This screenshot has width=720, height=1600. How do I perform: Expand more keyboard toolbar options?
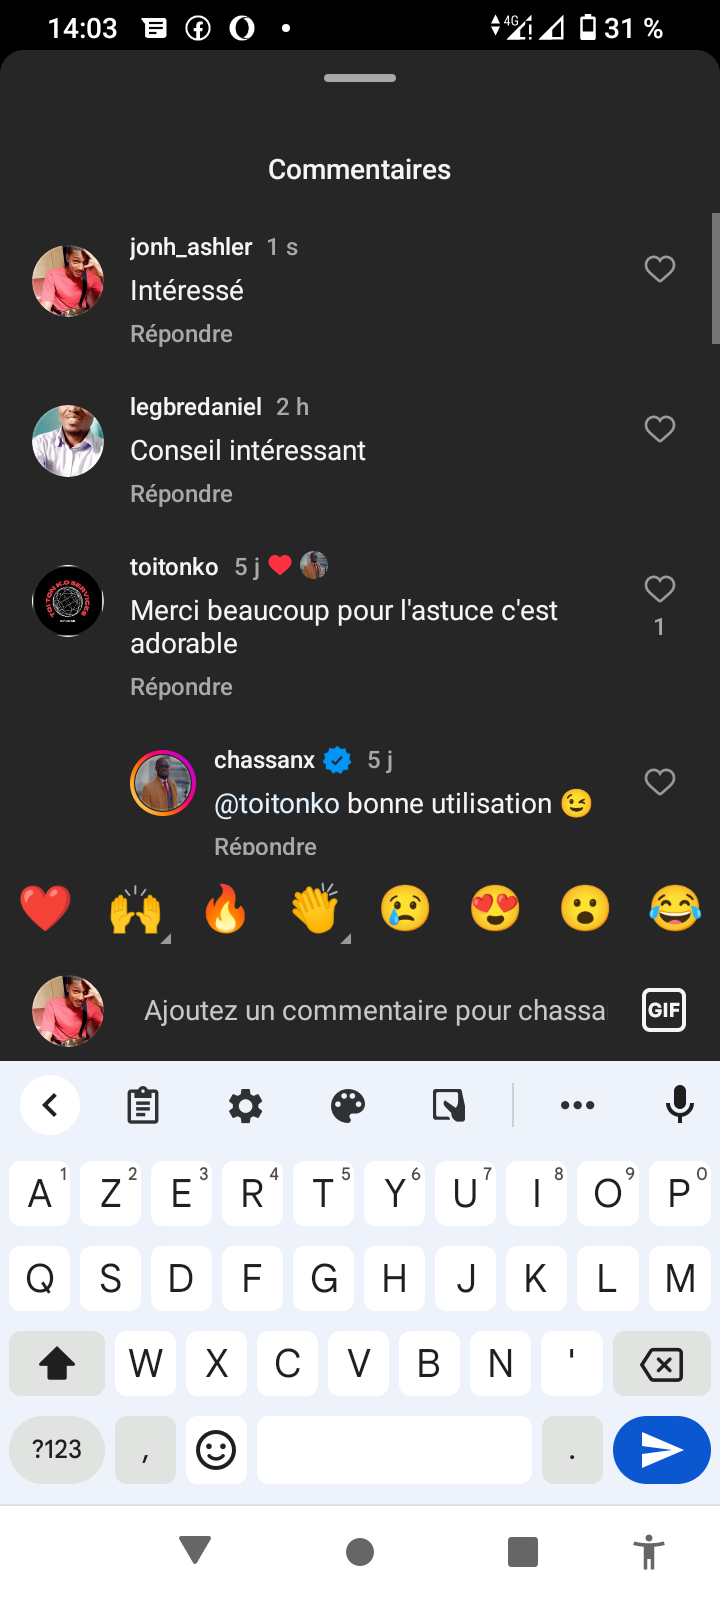[x=577, y=1105]
